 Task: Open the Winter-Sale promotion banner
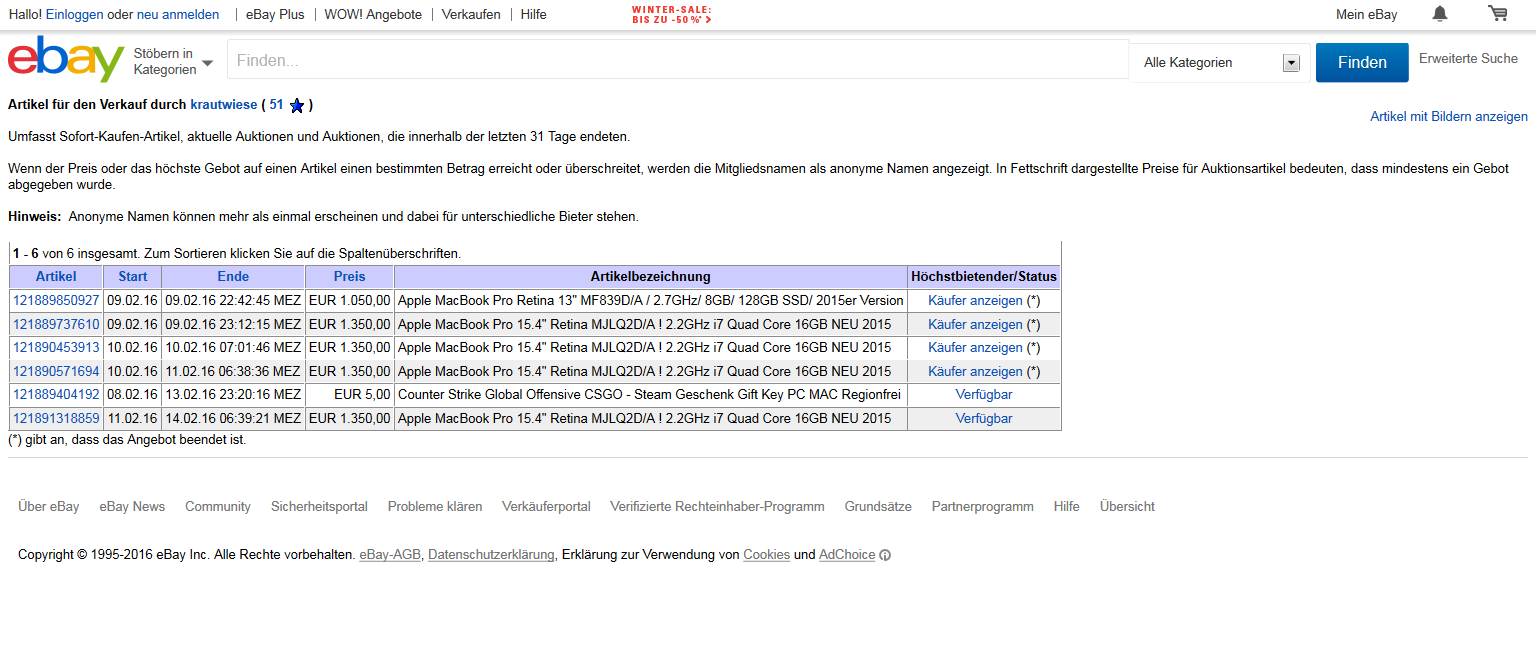click(x=672, y=14)
